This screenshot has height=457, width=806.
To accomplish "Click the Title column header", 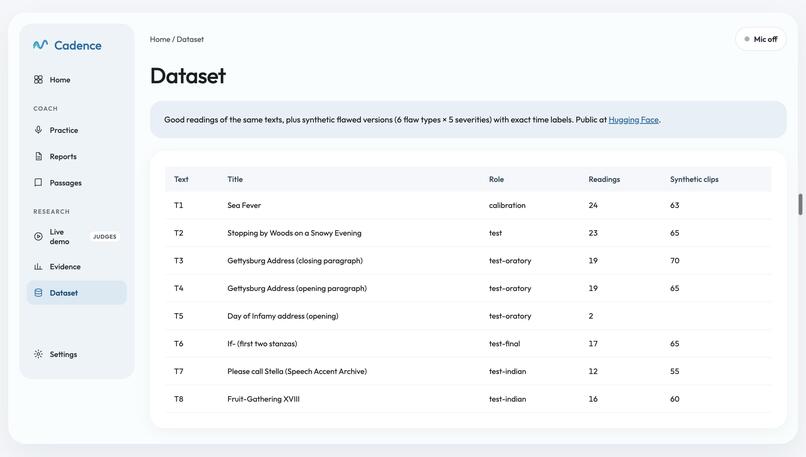I will [235, 179].
